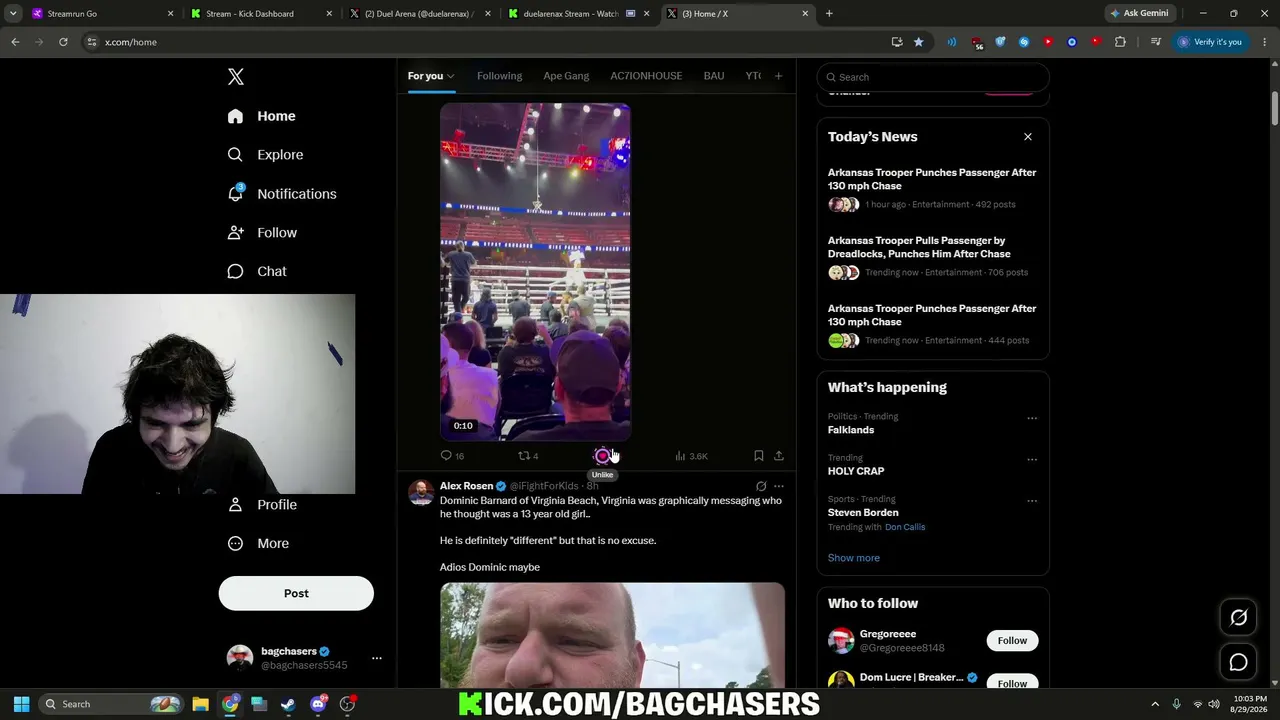Switch to duelarenax Stream browser tab
This screenshot has width=1280, height=720.
[x=580, y=14]
